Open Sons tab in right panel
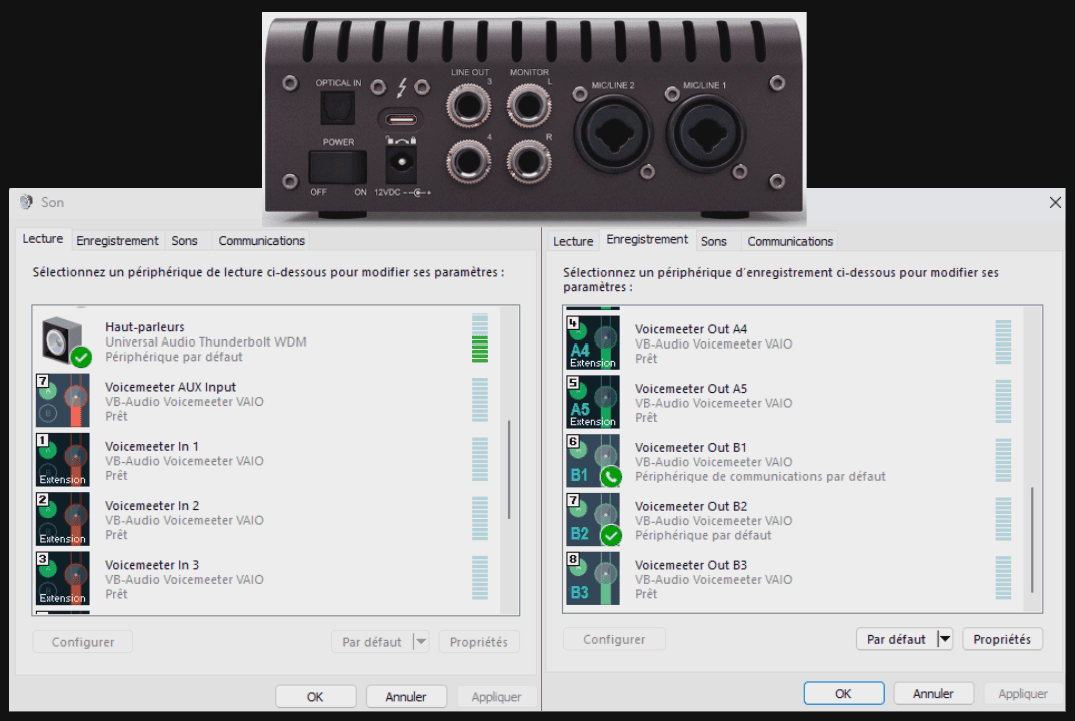The image size is (1075, 721). click(714, 241)
